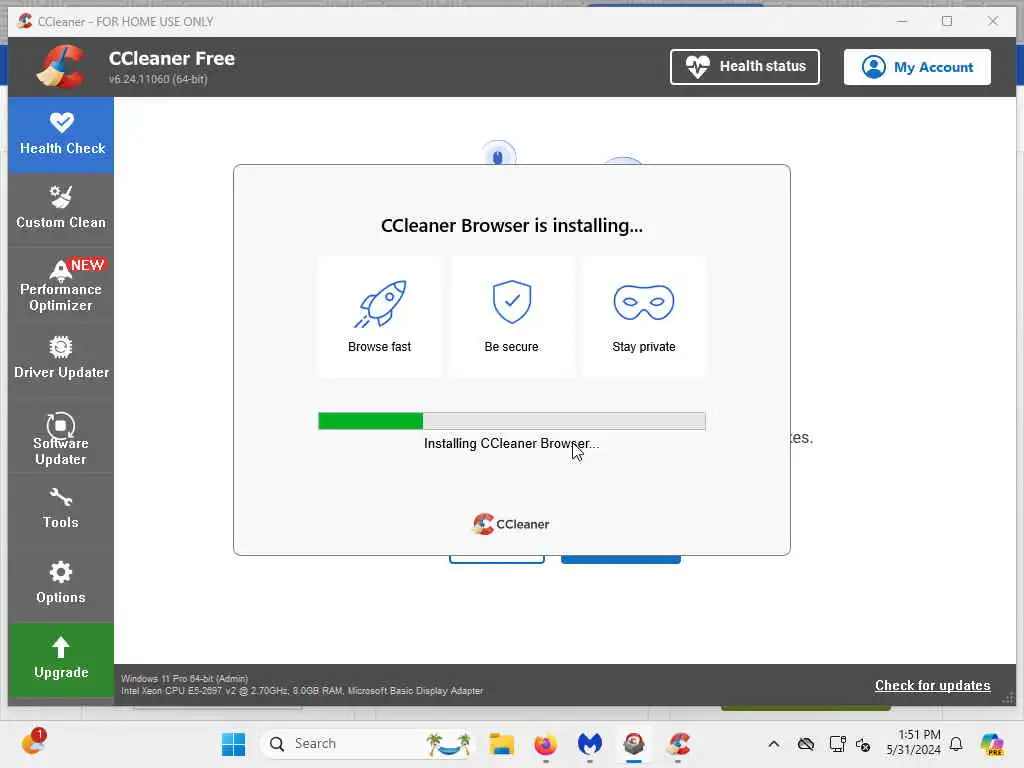
Task: Open the Tools section
Action: click(x=61, y=508)
